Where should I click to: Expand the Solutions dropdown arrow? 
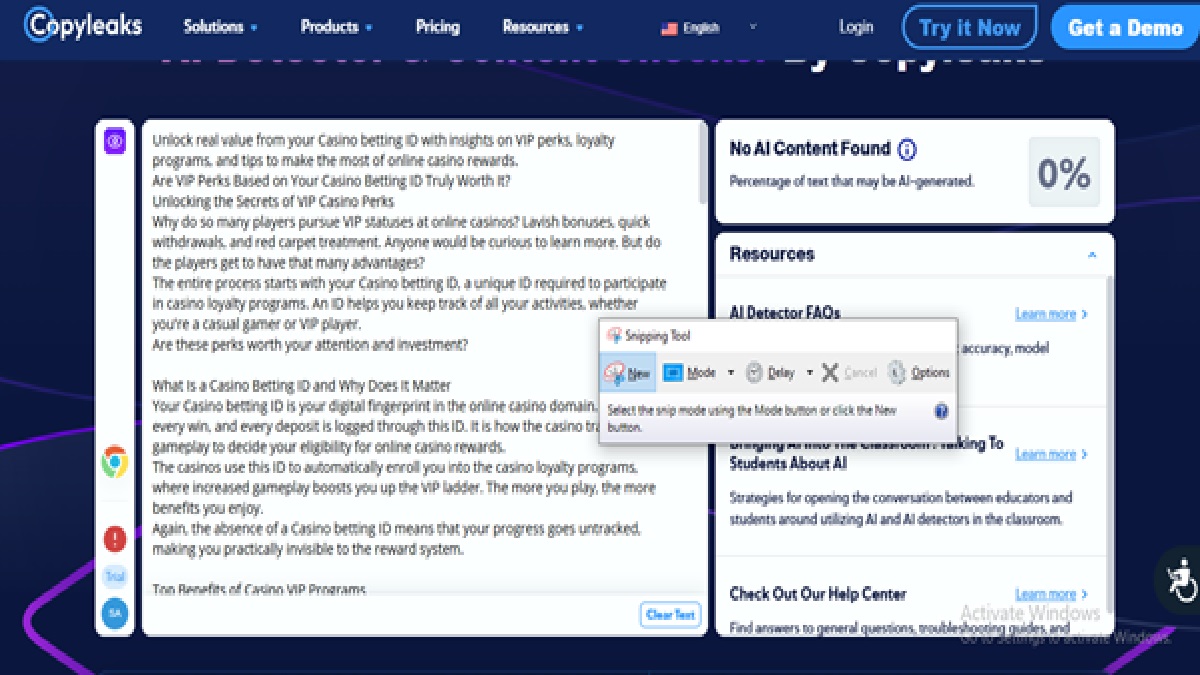pos(254,28)
